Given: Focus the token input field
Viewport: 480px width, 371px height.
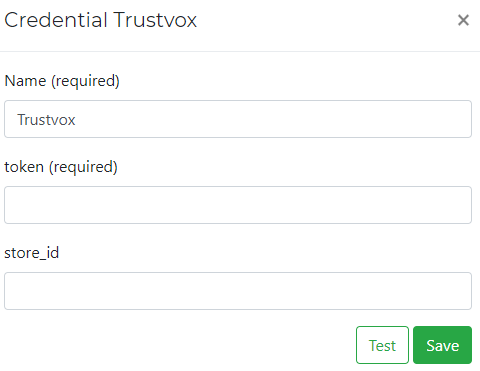Looking at the screenshot, I should click(x=238, y=205).
